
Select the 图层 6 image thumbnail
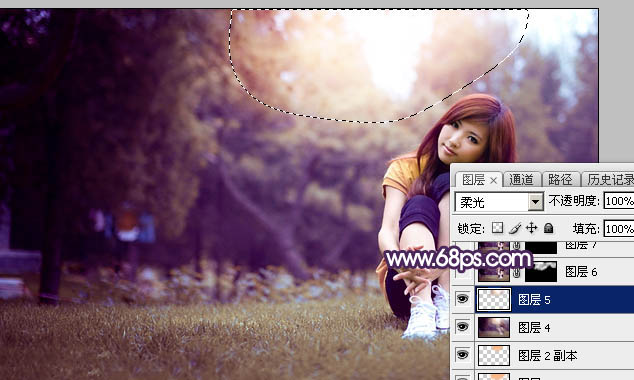pyautogui.click(x=494, y=272)
